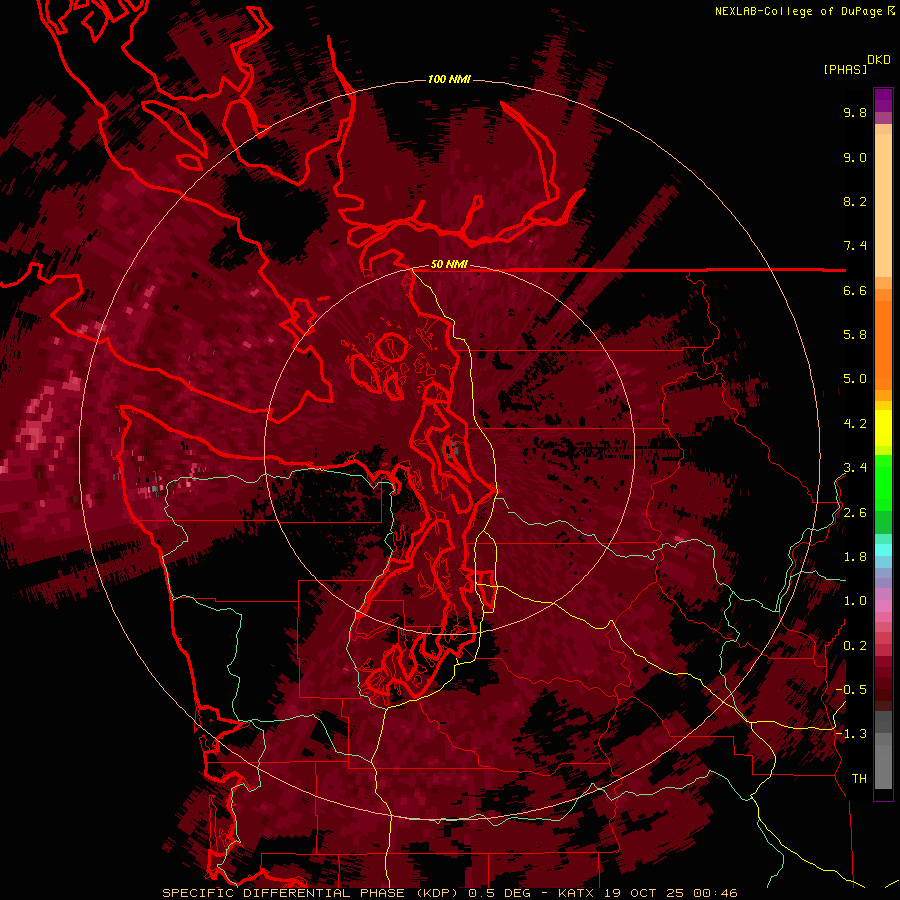Screen dimensions: 900x900
Task: Click the 19 OCT 25 00:46 timestamp
Action: 670,893
